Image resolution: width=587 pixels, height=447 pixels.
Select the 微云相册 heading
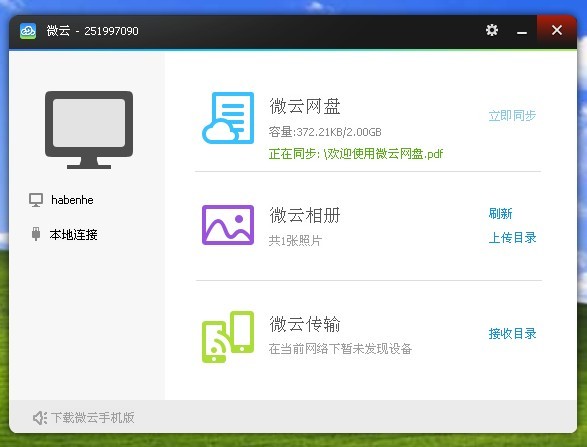tap(305, 215)
